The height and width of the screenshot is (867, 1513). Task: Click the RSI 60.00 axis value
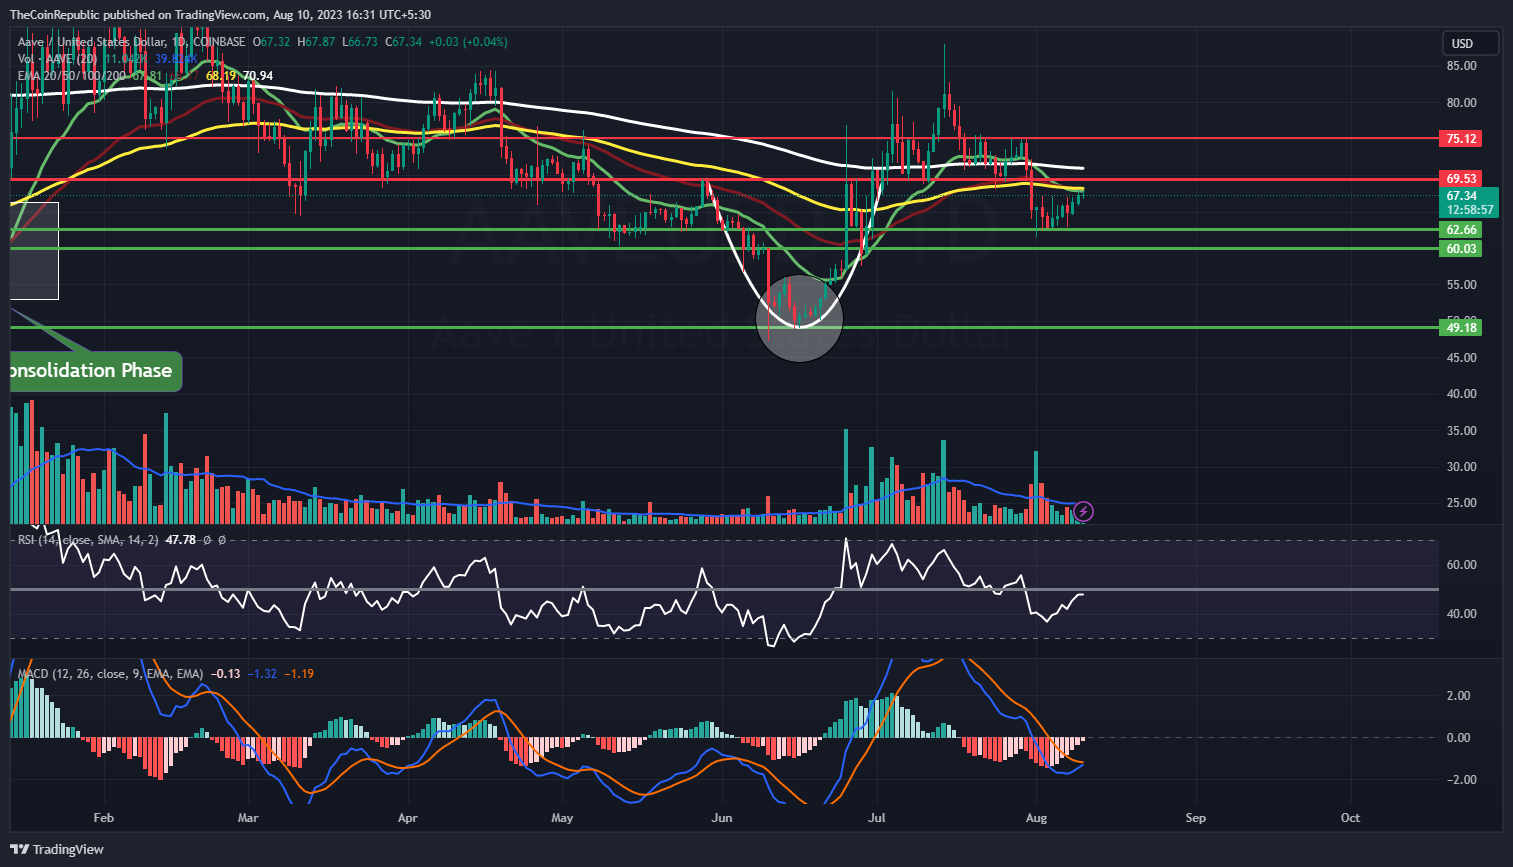(x=1462, y=564)
